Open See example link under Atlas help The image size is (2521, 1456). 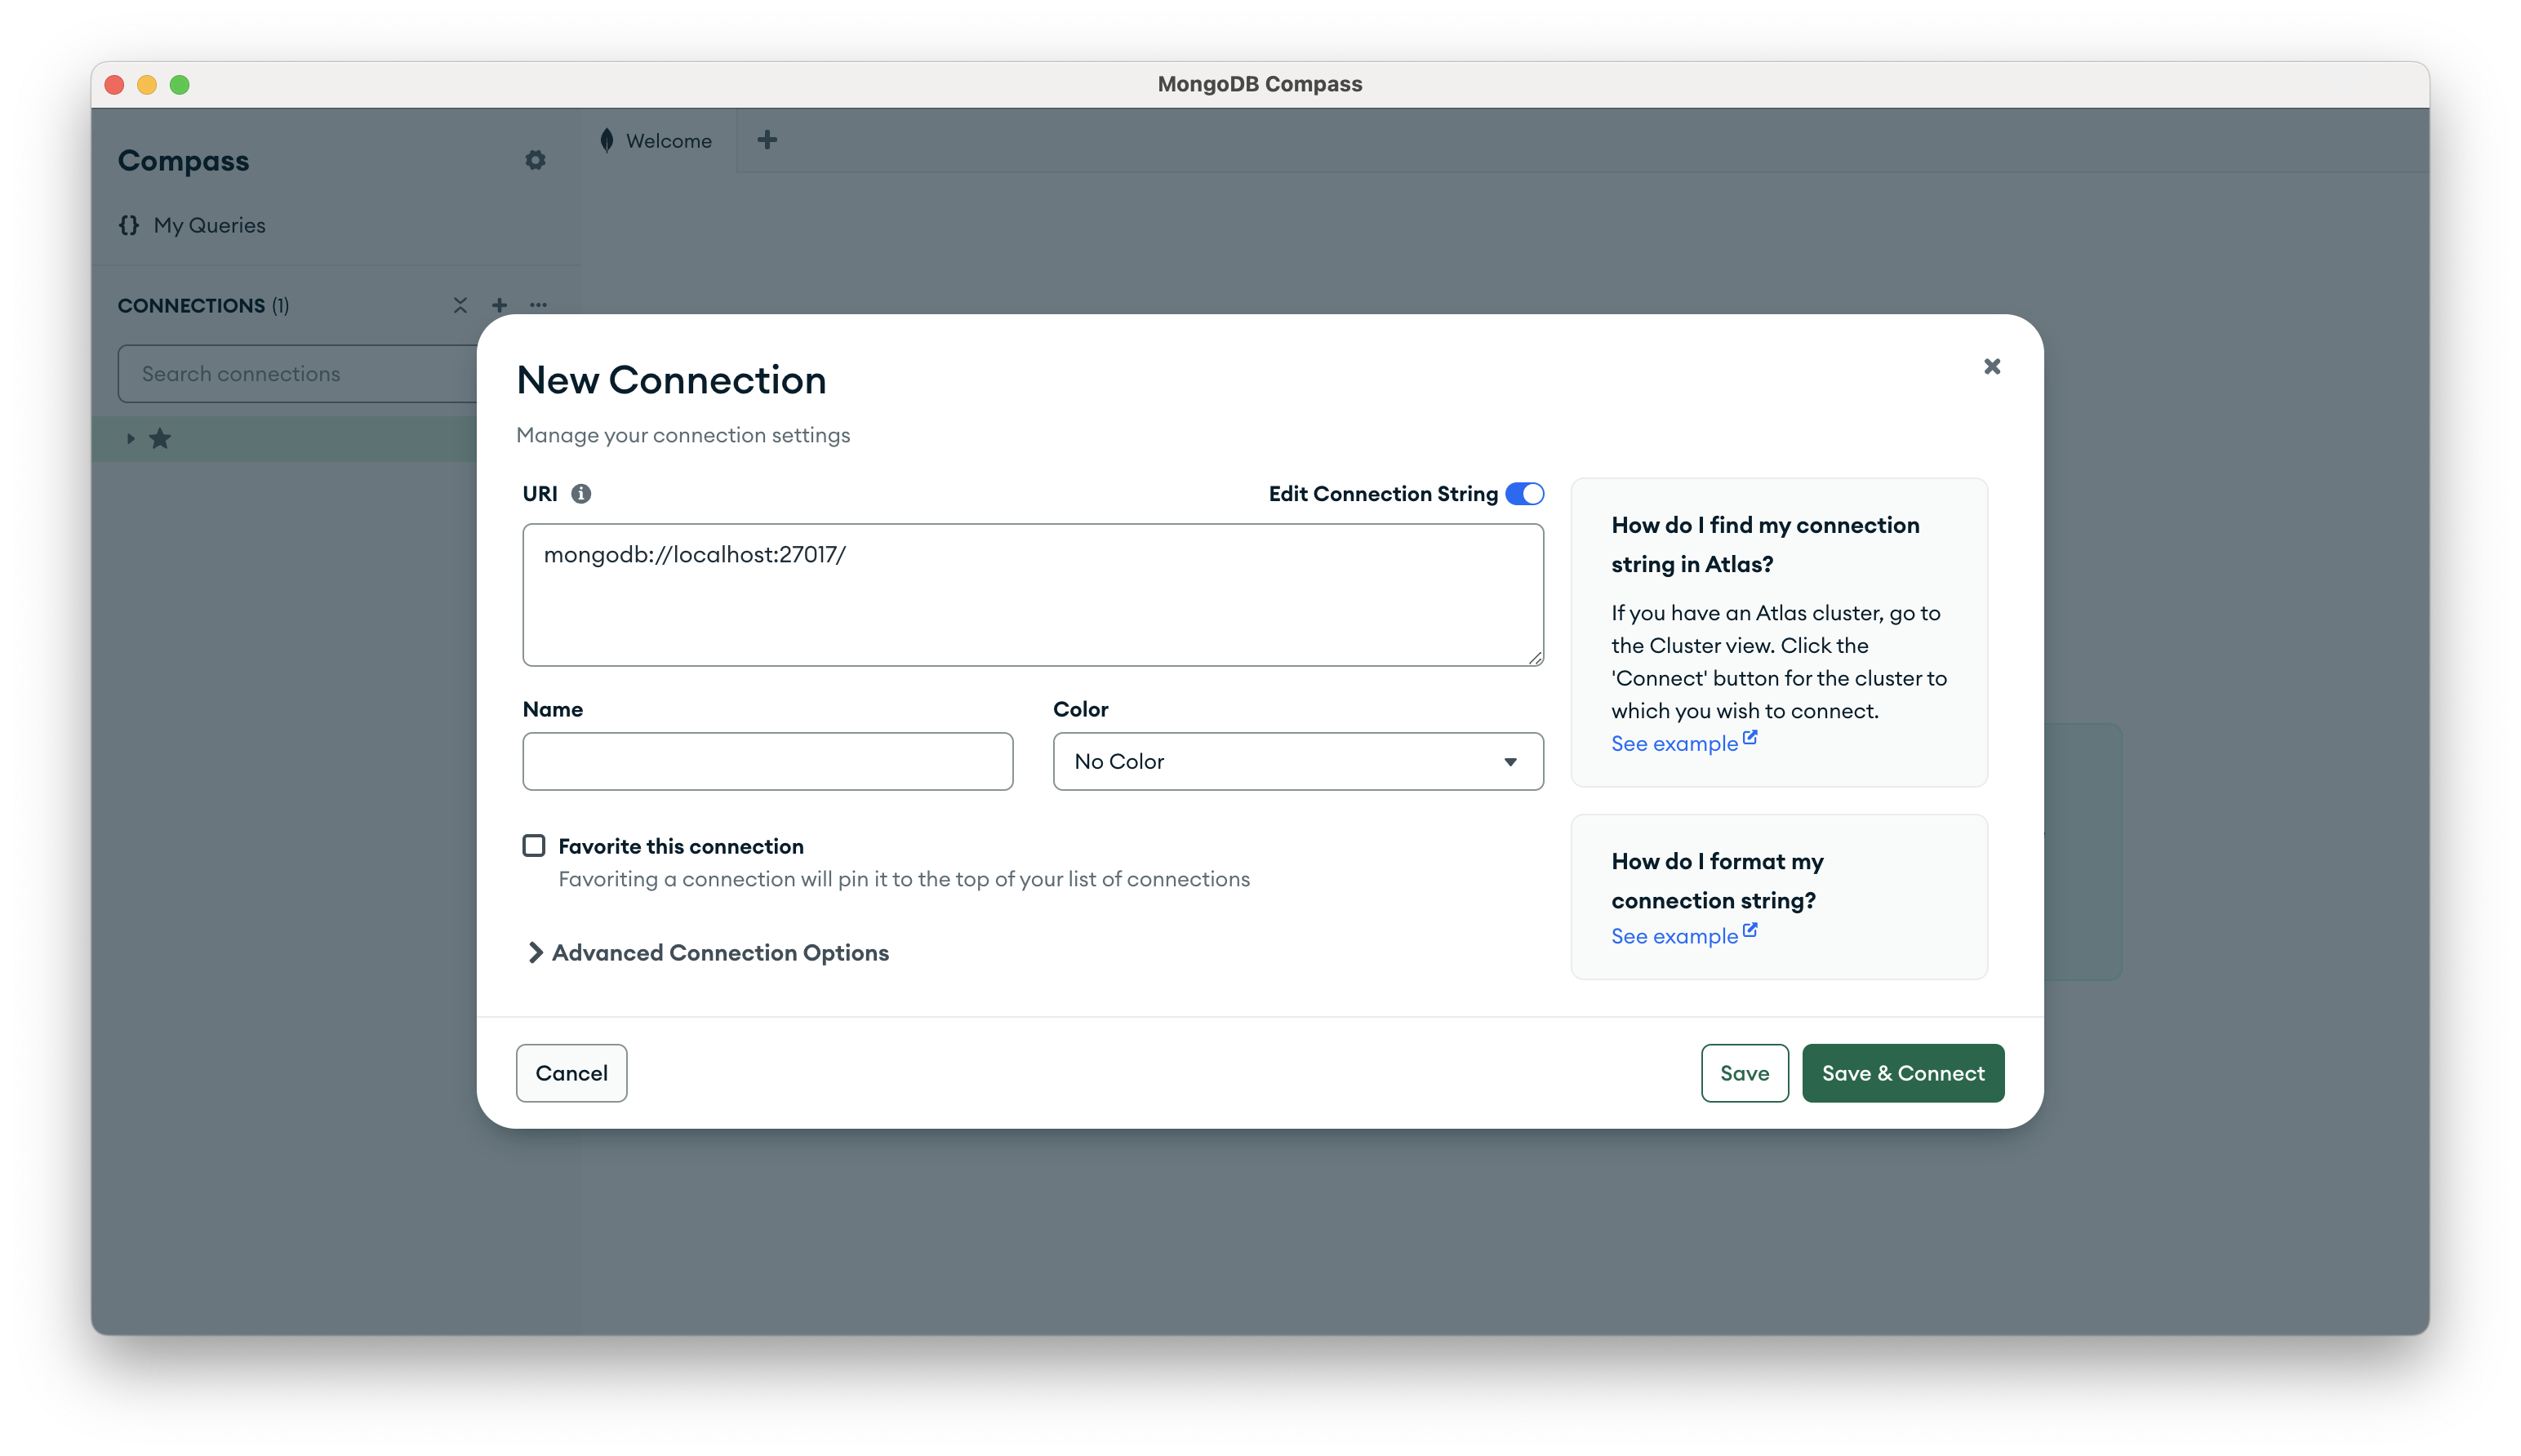[1674, 743]
